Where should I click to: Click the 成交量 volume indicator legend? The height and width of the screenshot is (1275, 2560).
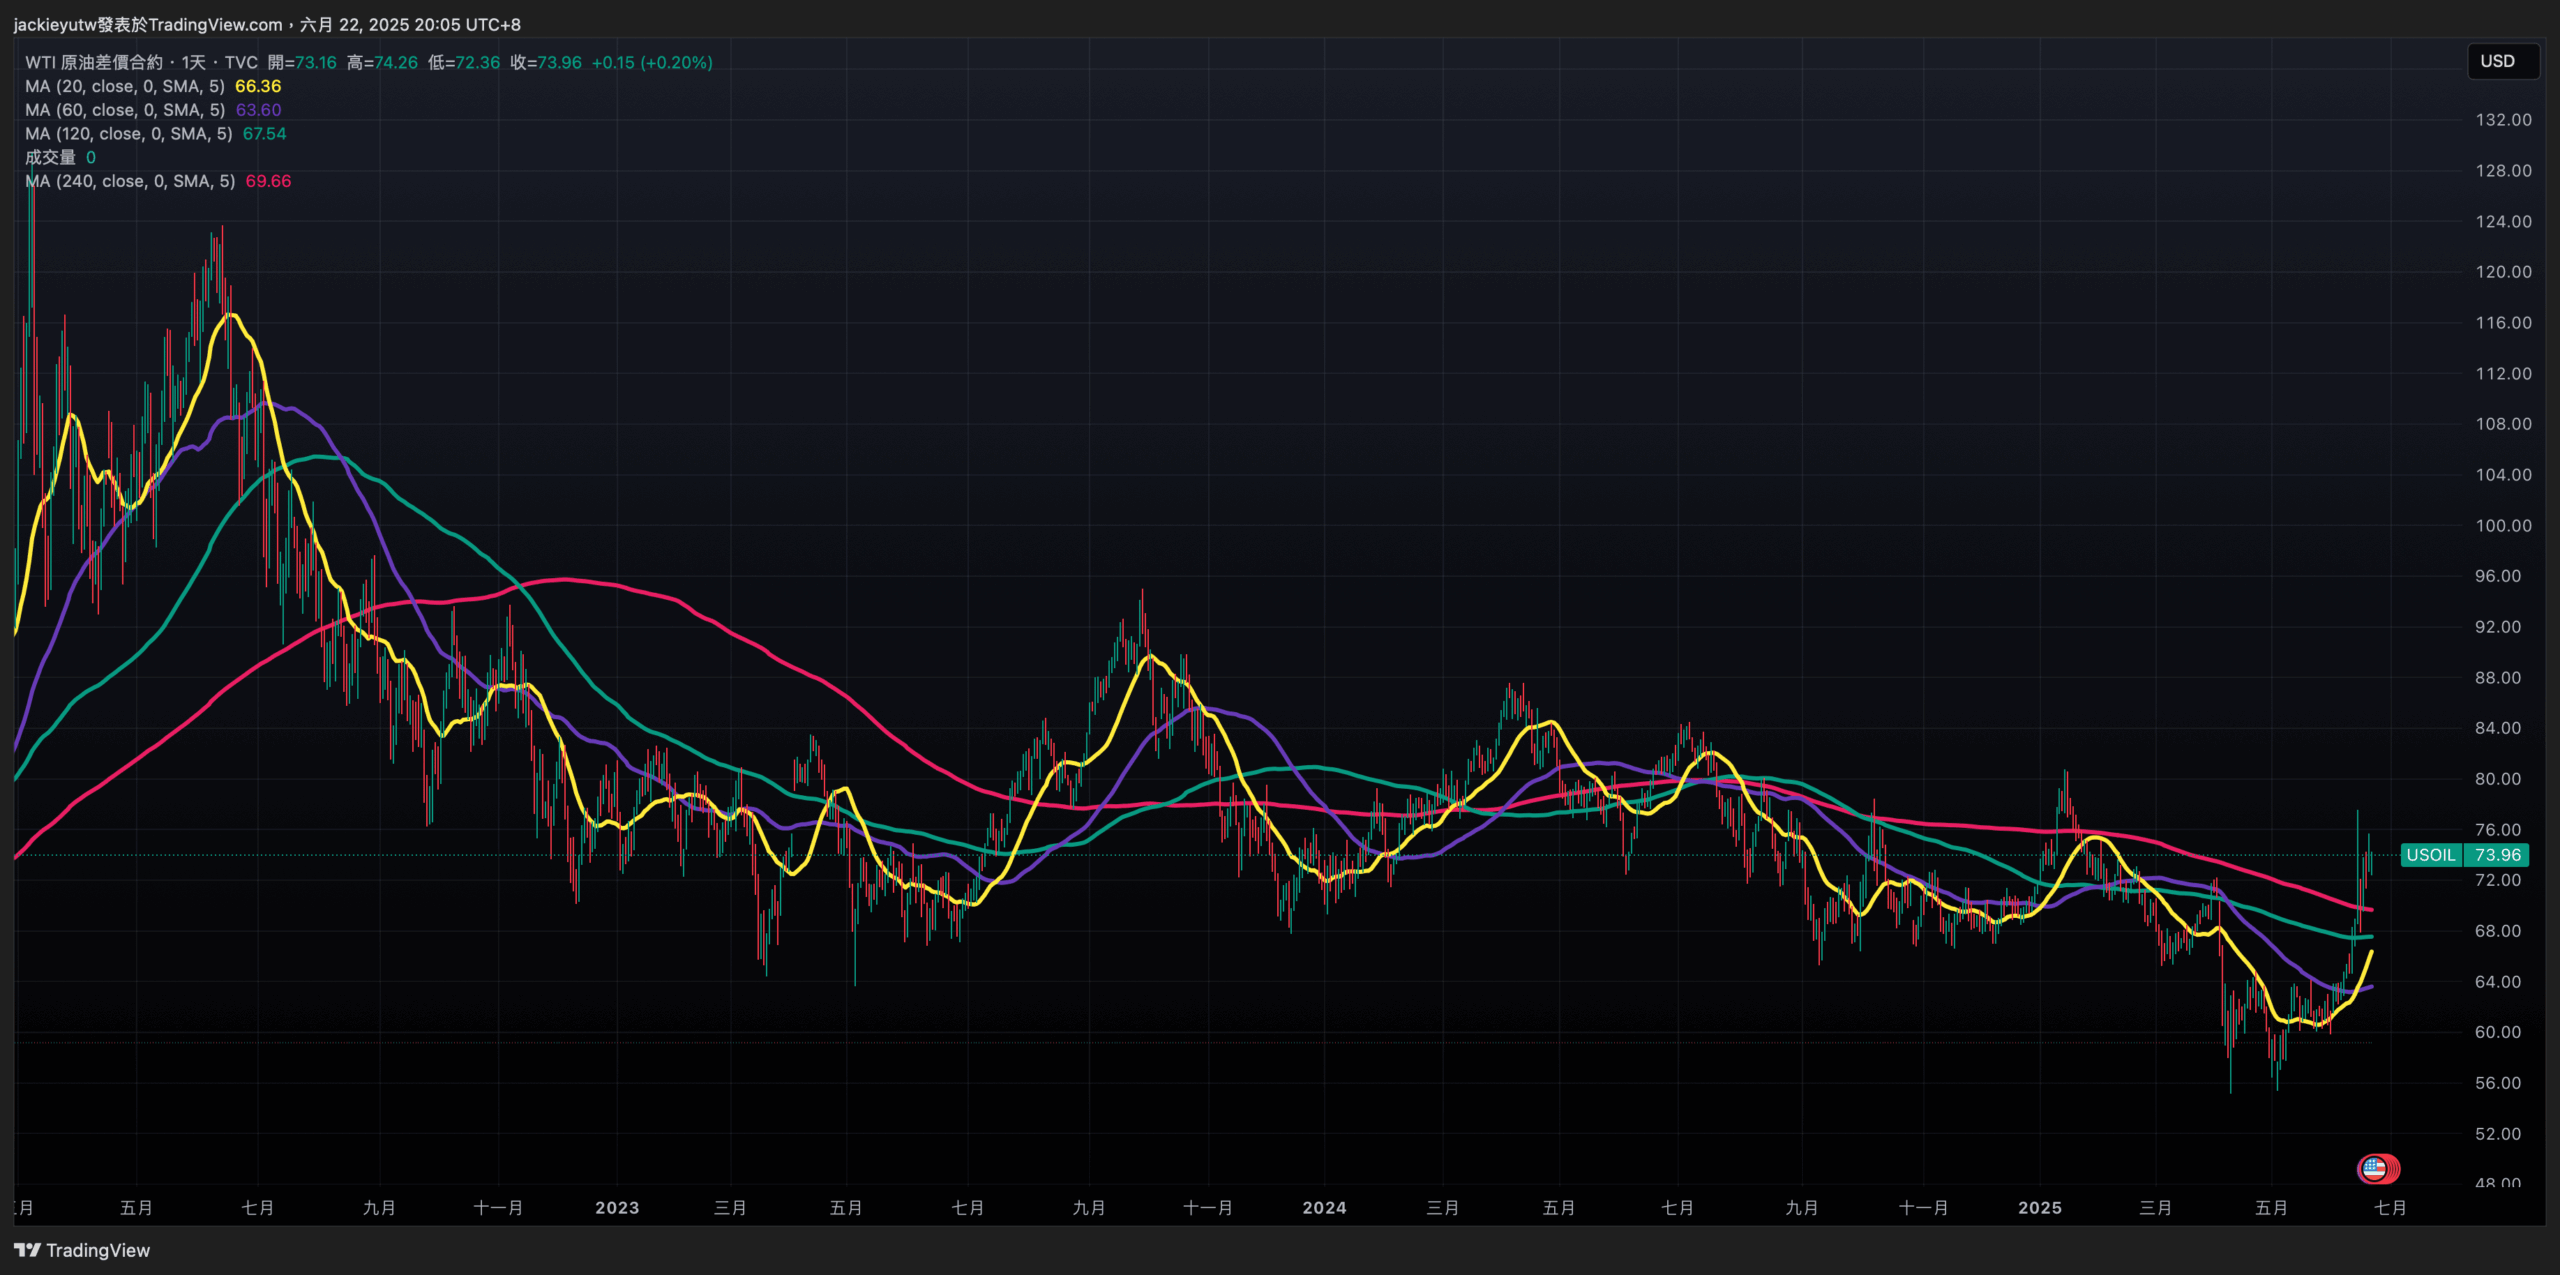[x=50, y=157]
